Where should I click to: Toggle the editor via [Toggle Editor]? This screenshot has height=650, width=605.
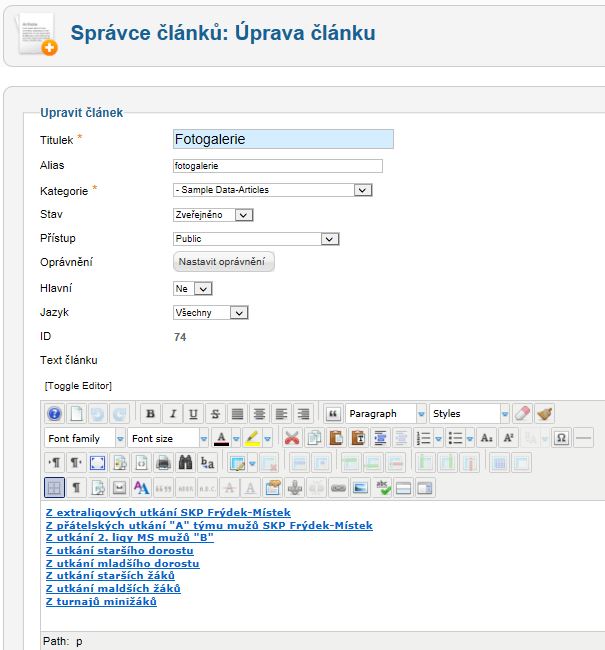[x=78, y=386]
